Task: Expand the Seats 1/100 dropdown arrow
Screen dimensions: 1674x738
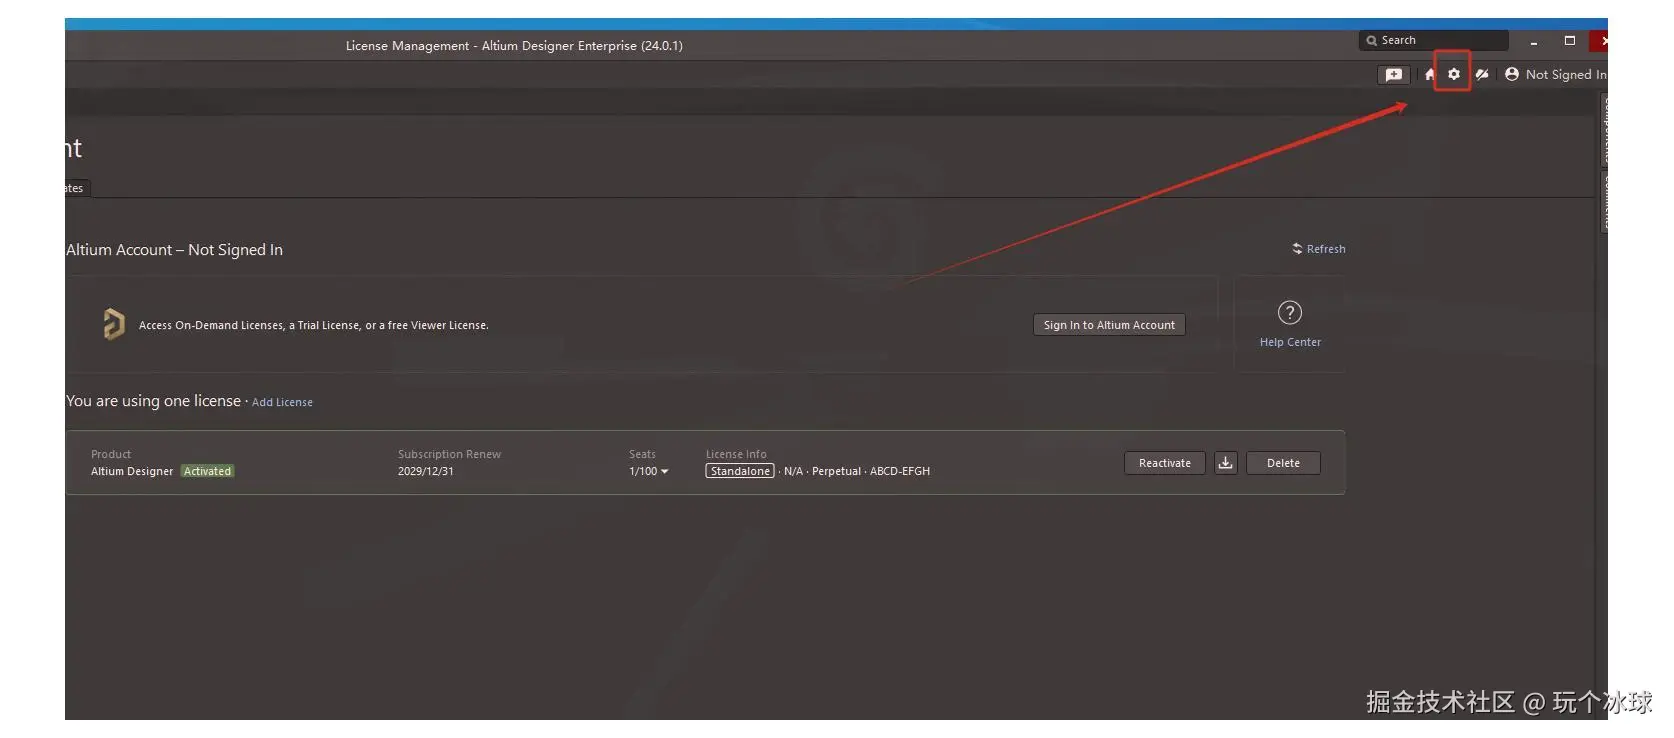Action: click(664, 472)
